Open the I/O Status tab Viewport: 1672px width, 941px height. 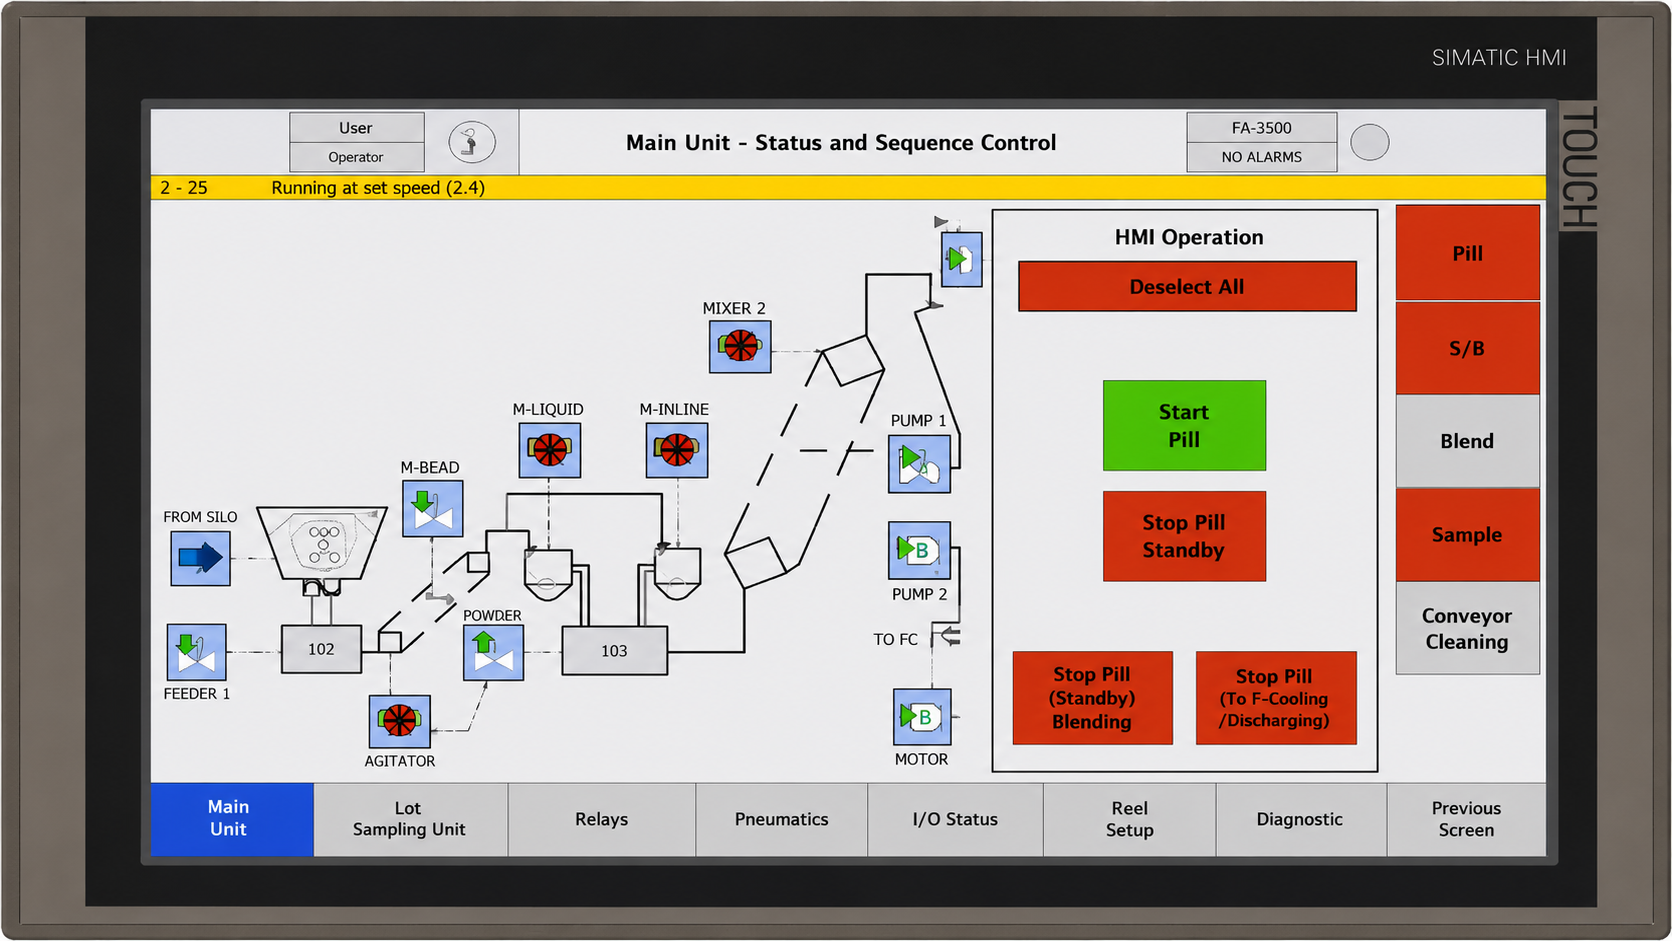[x=955, y=819]
